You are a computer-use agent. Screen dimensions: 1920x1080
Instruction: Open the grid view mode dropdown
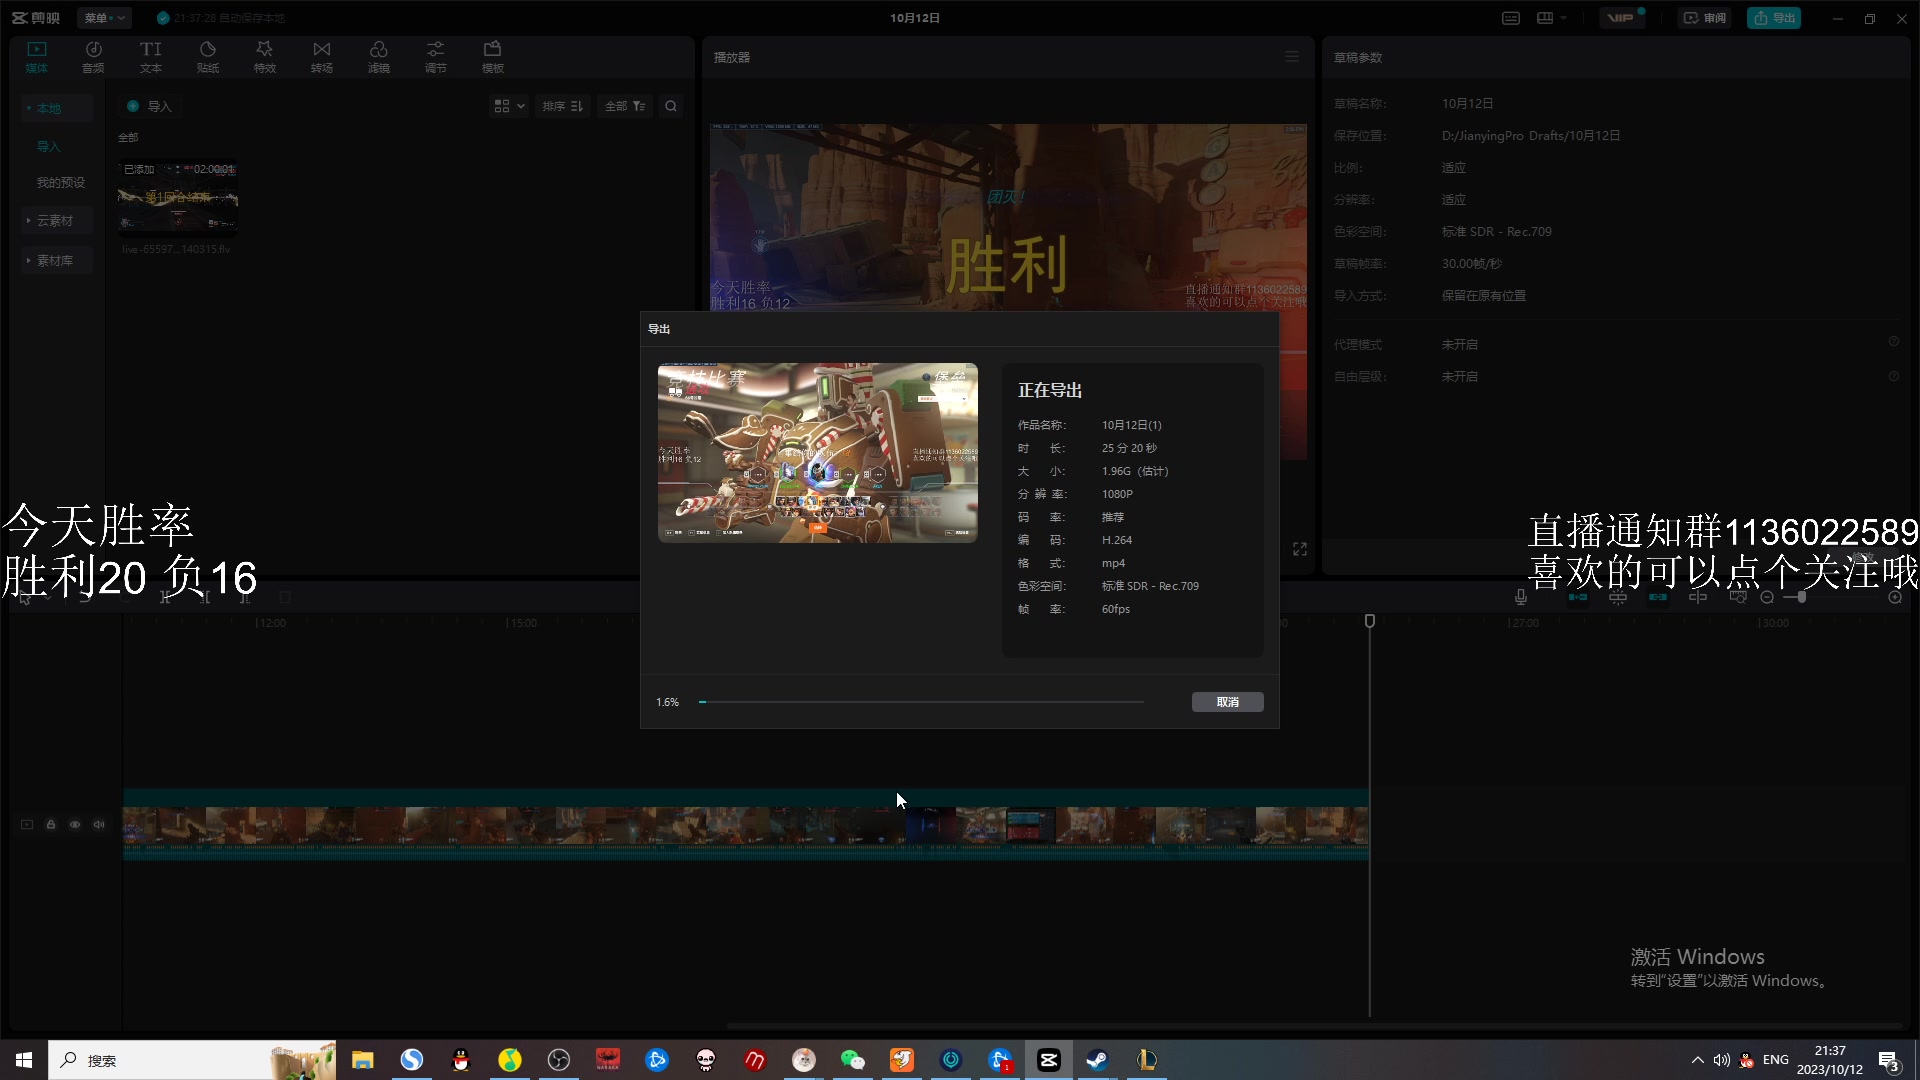(509, 106)
